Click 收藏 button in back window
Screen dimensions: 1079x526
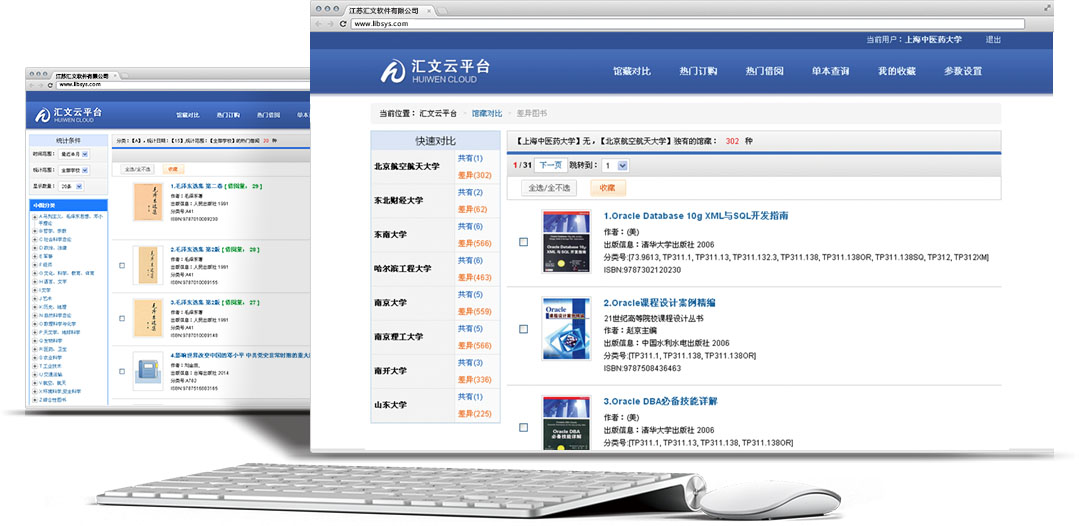click(x=173, y=169)
